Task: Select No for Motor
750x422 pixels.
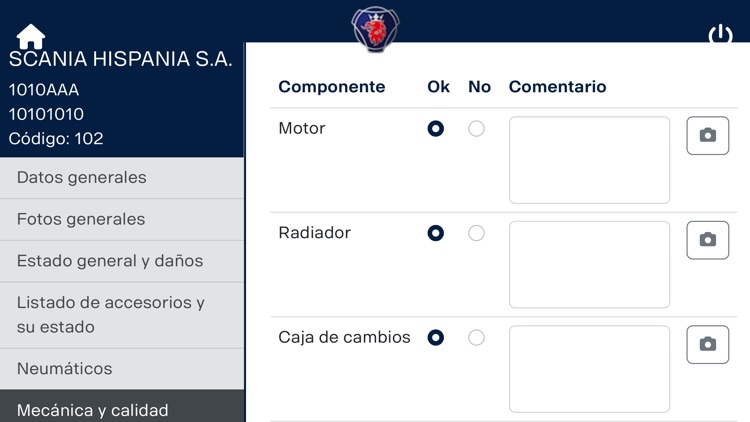Action: pyautogui.click(x=477, y=129)
